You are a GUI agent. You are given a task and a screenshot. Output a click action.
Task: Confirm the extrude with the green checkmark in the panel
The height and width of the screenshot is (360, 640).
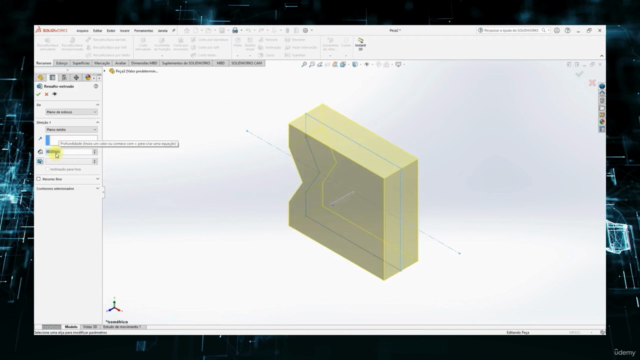pyautogui.click(x=39, y=94)
